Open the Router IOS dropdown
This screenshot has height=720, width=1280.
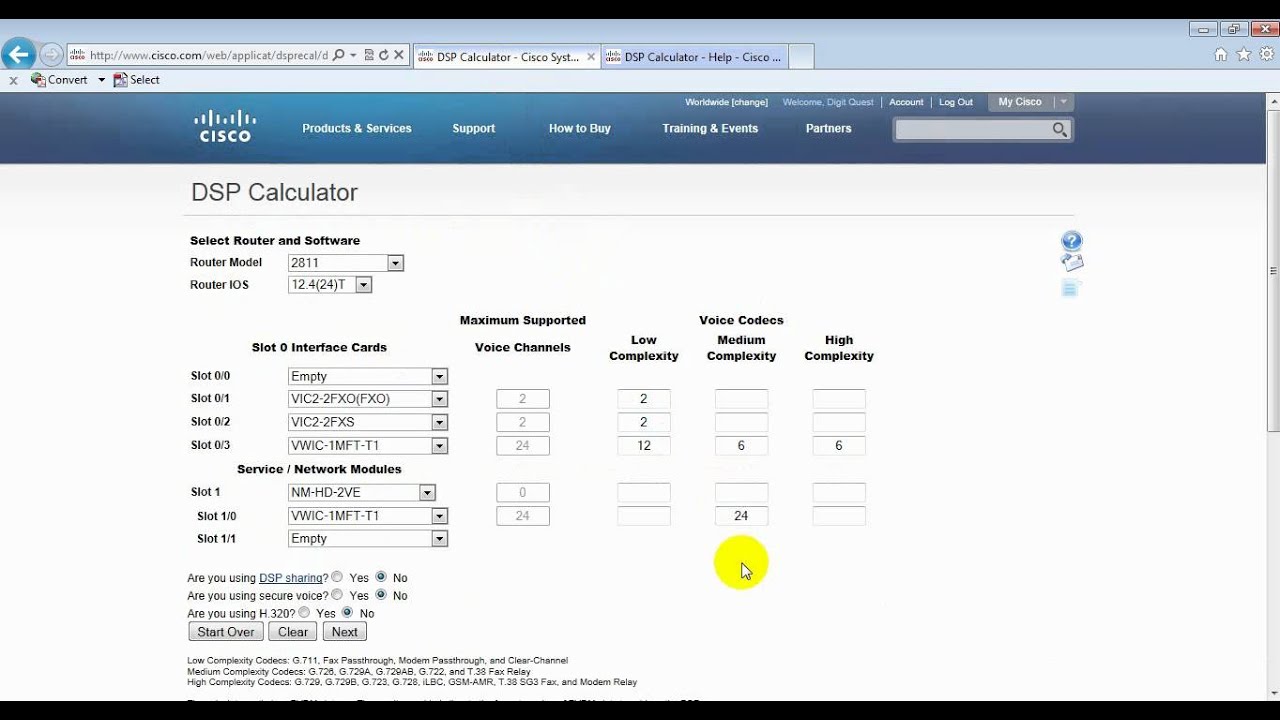click(x=330, y=285)
